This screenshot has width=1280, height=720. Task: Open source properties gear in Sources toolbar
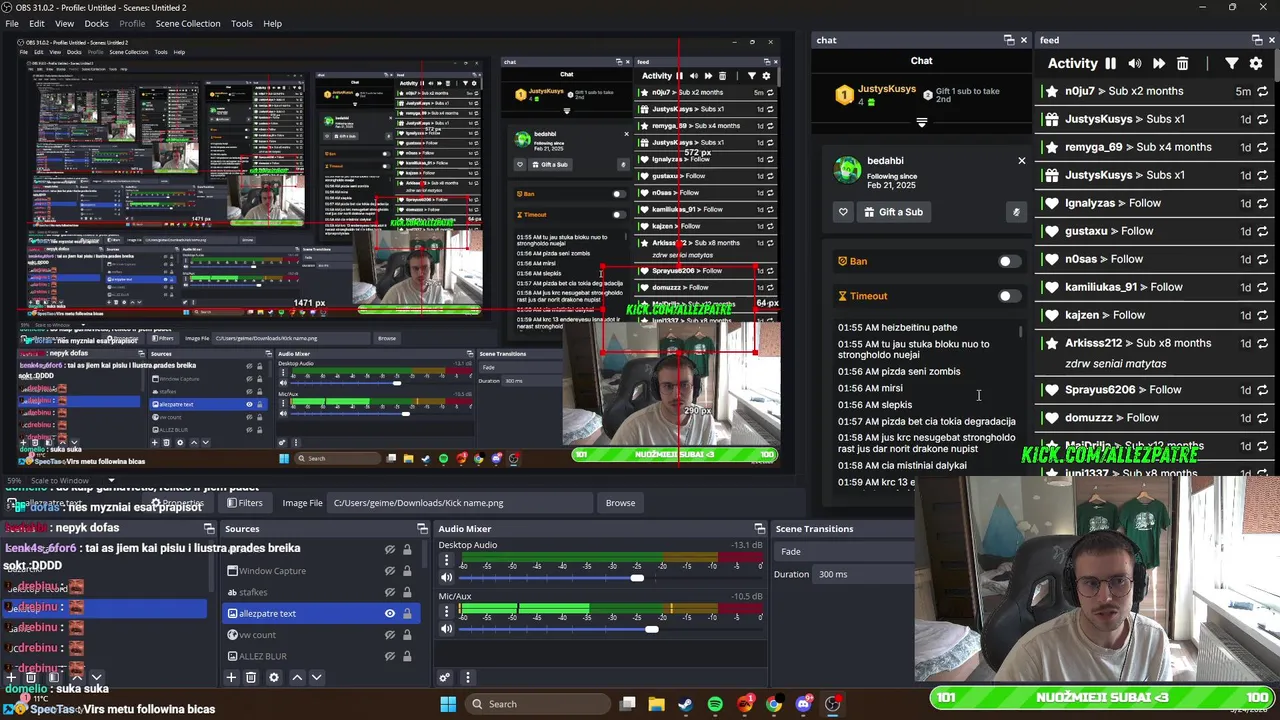point(273,678)
